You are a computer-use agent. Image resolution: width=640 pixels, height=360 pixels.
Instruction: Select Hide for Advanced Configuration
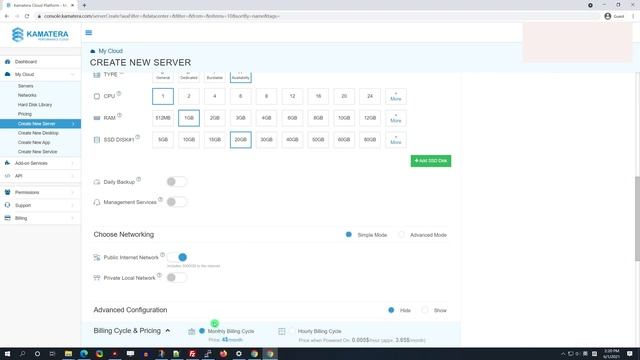tap(391, 310)
